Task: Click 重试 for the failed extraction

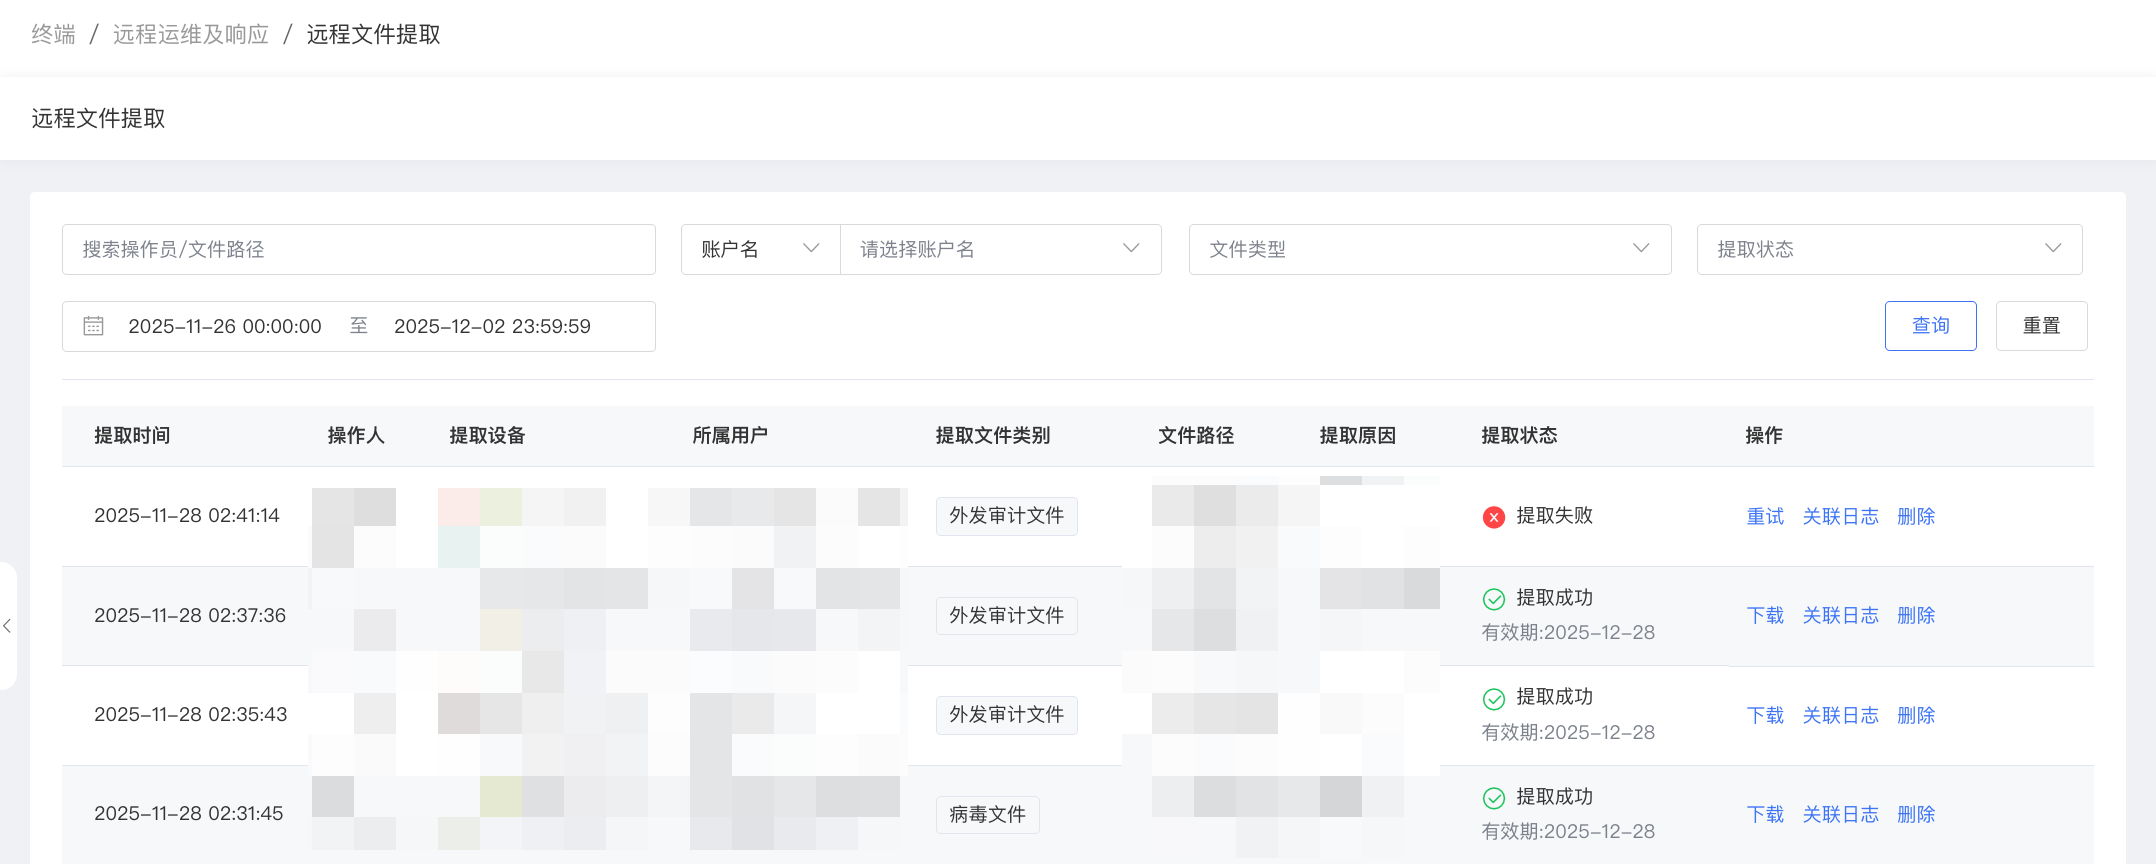Action: [1764, 516]
